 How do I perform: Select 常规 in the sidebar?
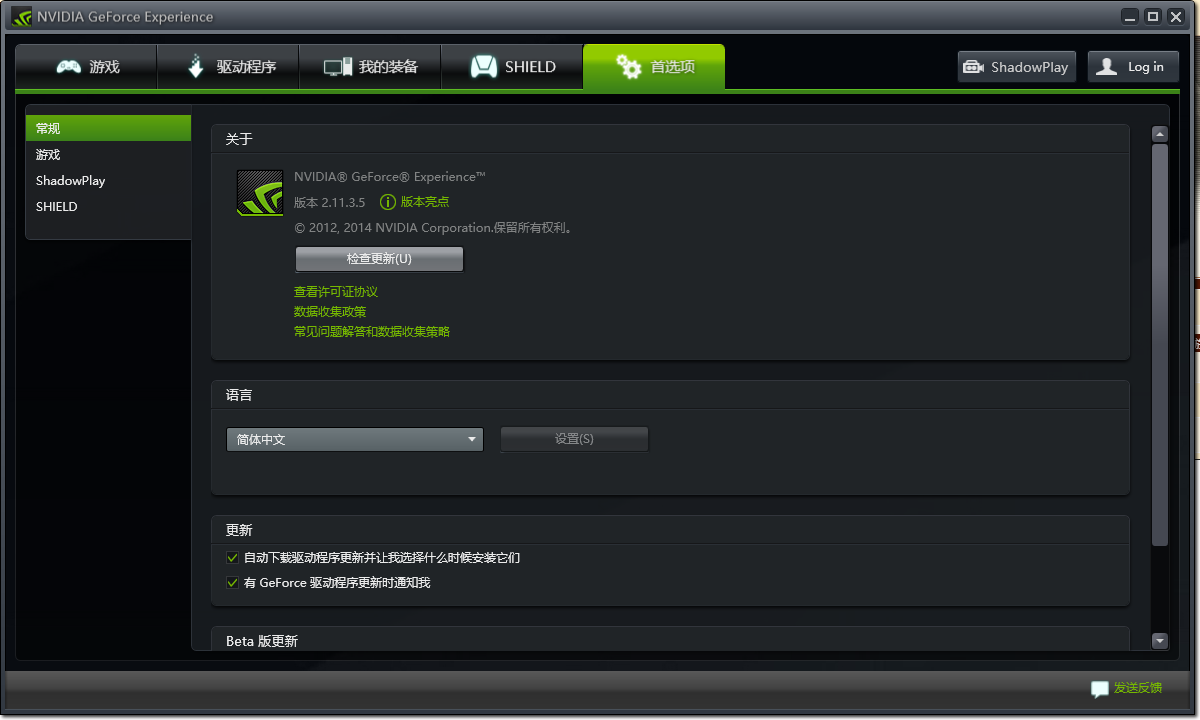[x=108, y=128]
